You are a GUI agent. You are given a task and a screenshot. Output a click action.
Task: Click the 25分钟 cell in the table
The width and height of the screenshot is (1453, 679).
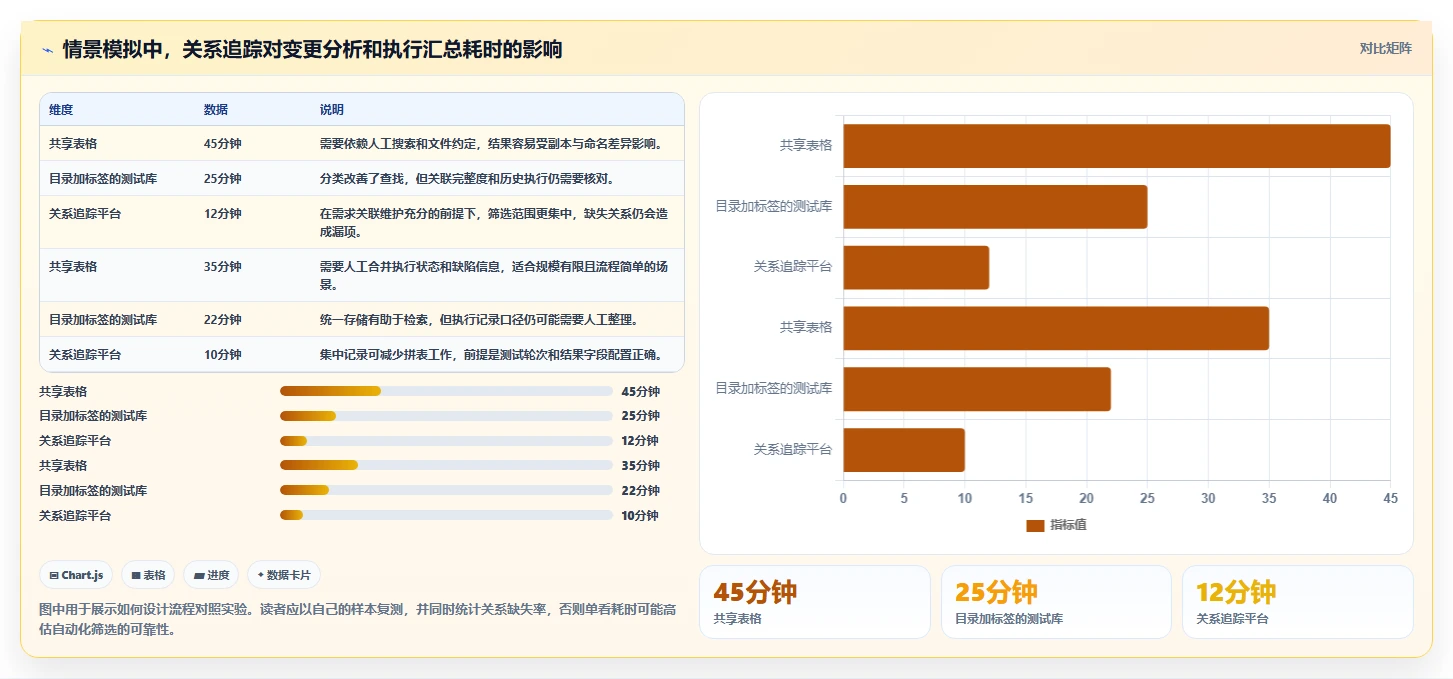[223, 179]
